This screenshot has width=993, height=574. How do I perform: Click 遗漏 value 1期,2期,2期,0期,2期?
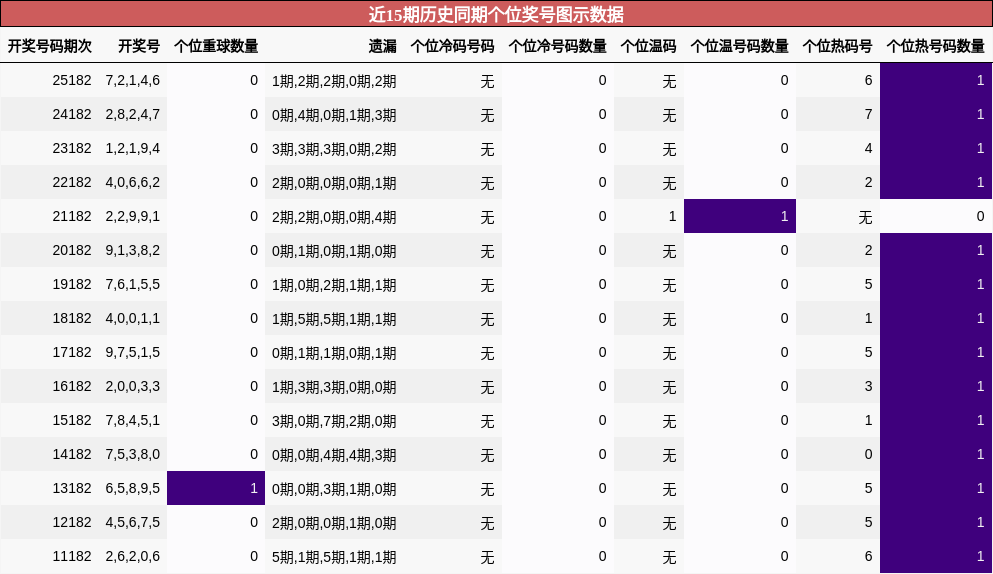[334, 81]
